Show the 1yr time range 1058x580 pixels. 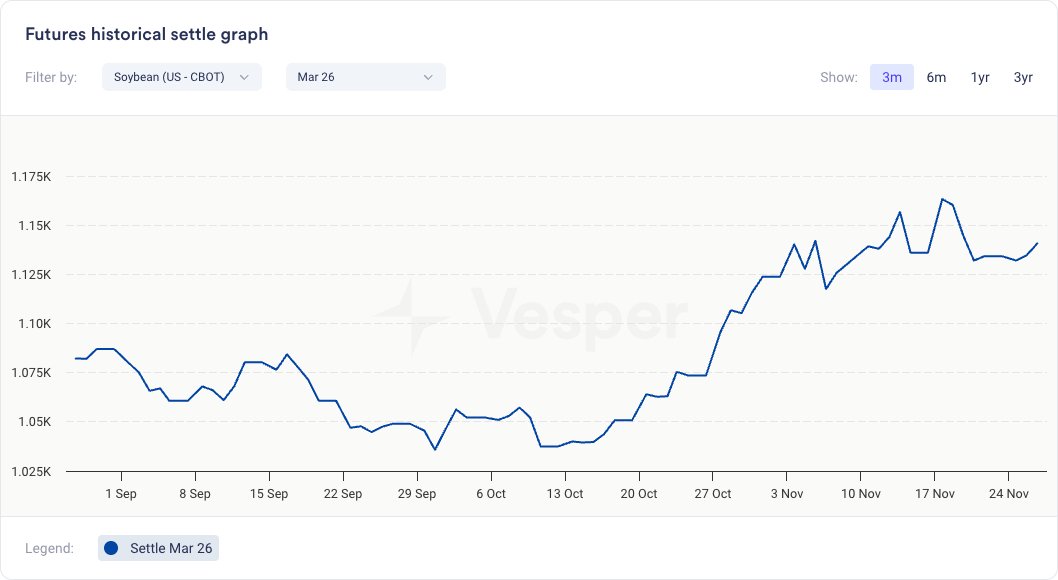coord(980,77)
